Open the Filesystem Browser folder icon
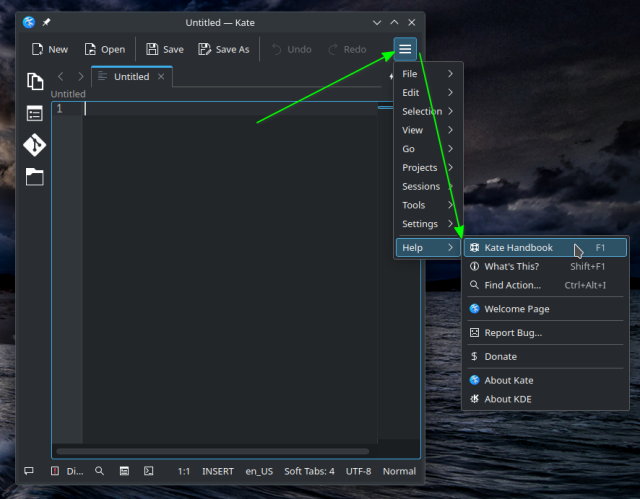The height and width of the screenshot is (499, 640). click(x=35, y=177)
